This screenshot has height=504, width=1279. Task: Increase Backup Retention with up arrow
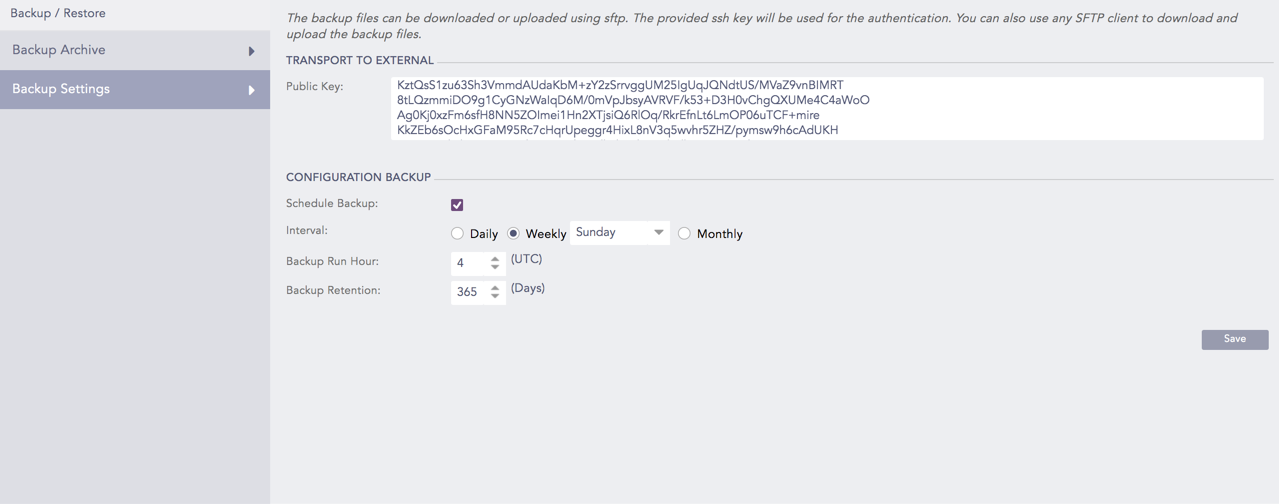click(x=495, y=288)
